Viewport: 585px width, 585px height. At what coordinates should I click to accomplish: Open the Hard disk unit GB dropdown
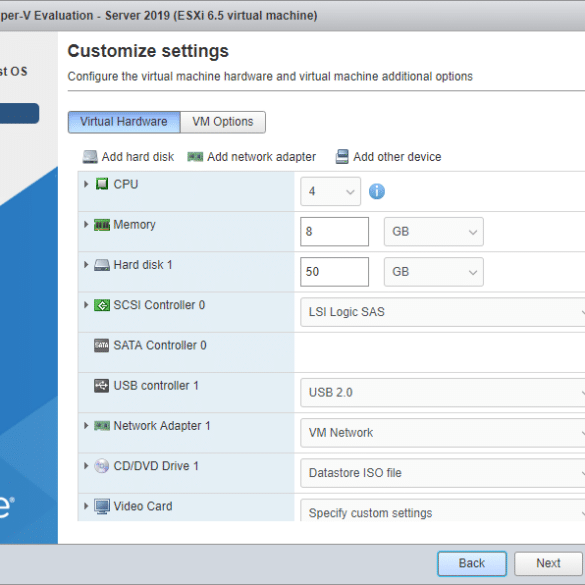(x=434, y=272)
